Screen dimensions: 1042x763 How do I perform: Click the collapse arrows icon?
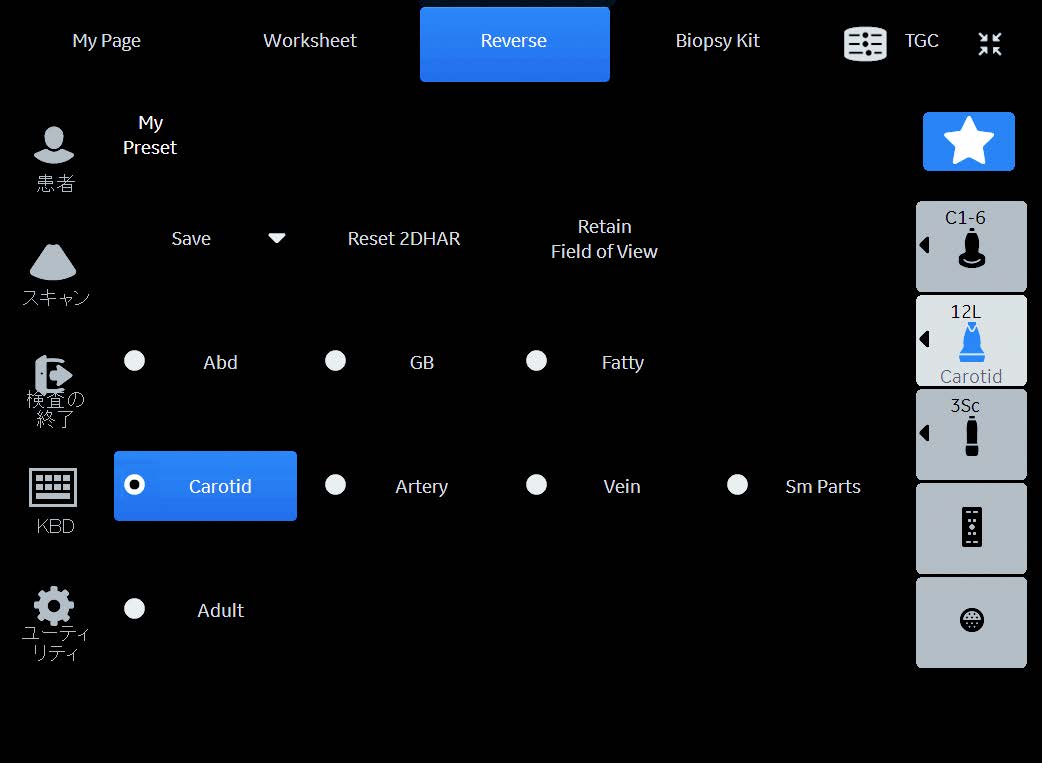(x=989, y=43)
